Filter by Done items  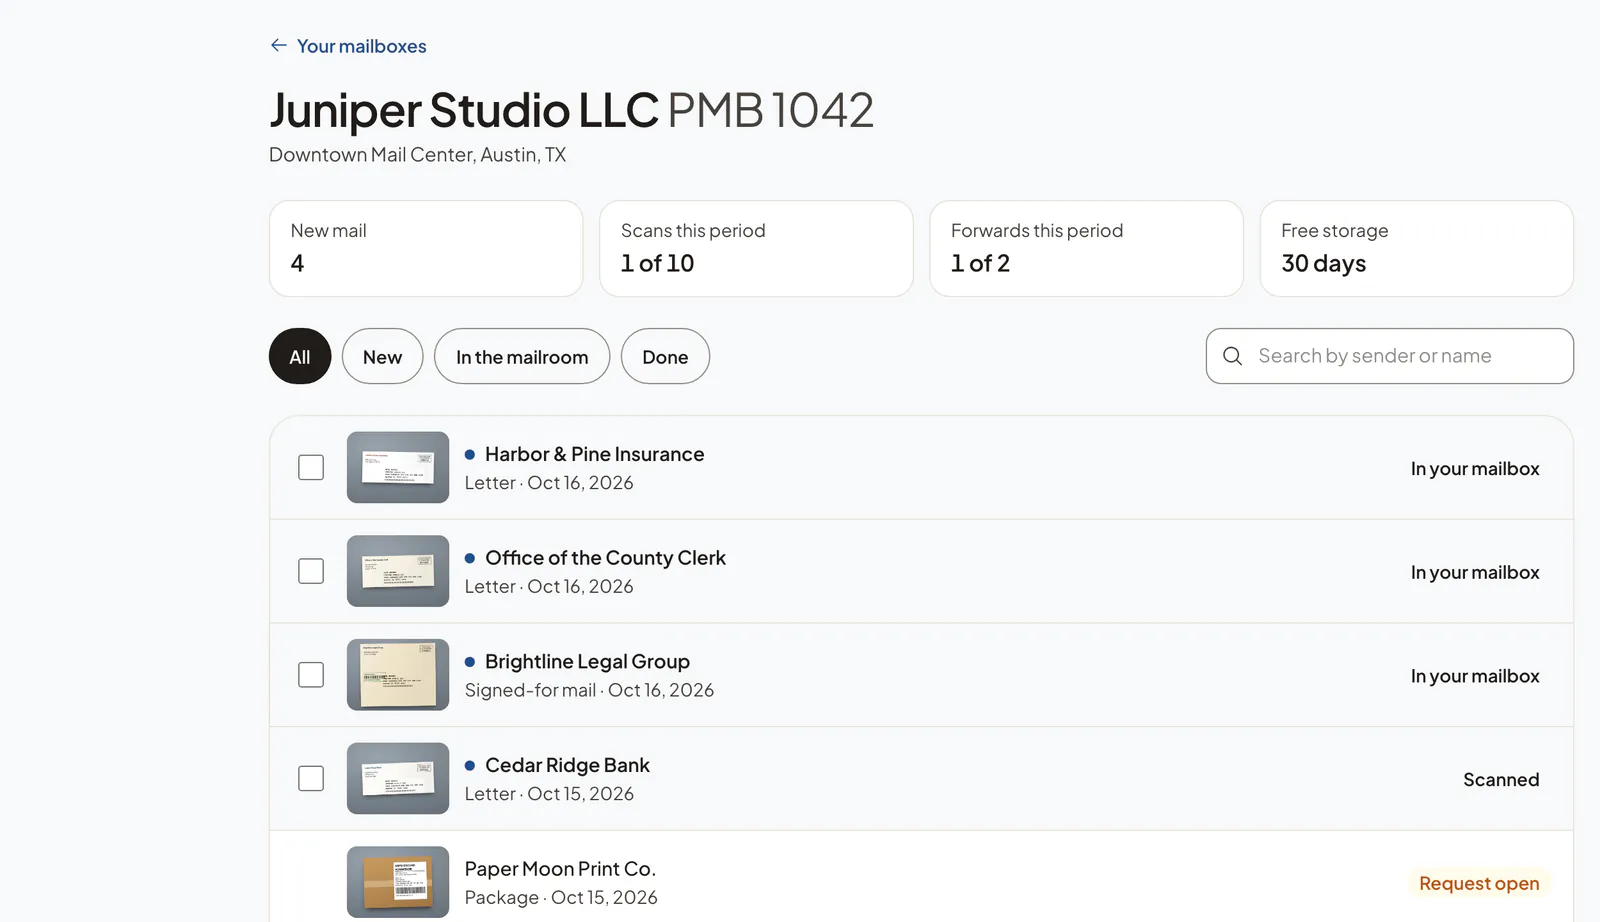click(x=665, y=356)
